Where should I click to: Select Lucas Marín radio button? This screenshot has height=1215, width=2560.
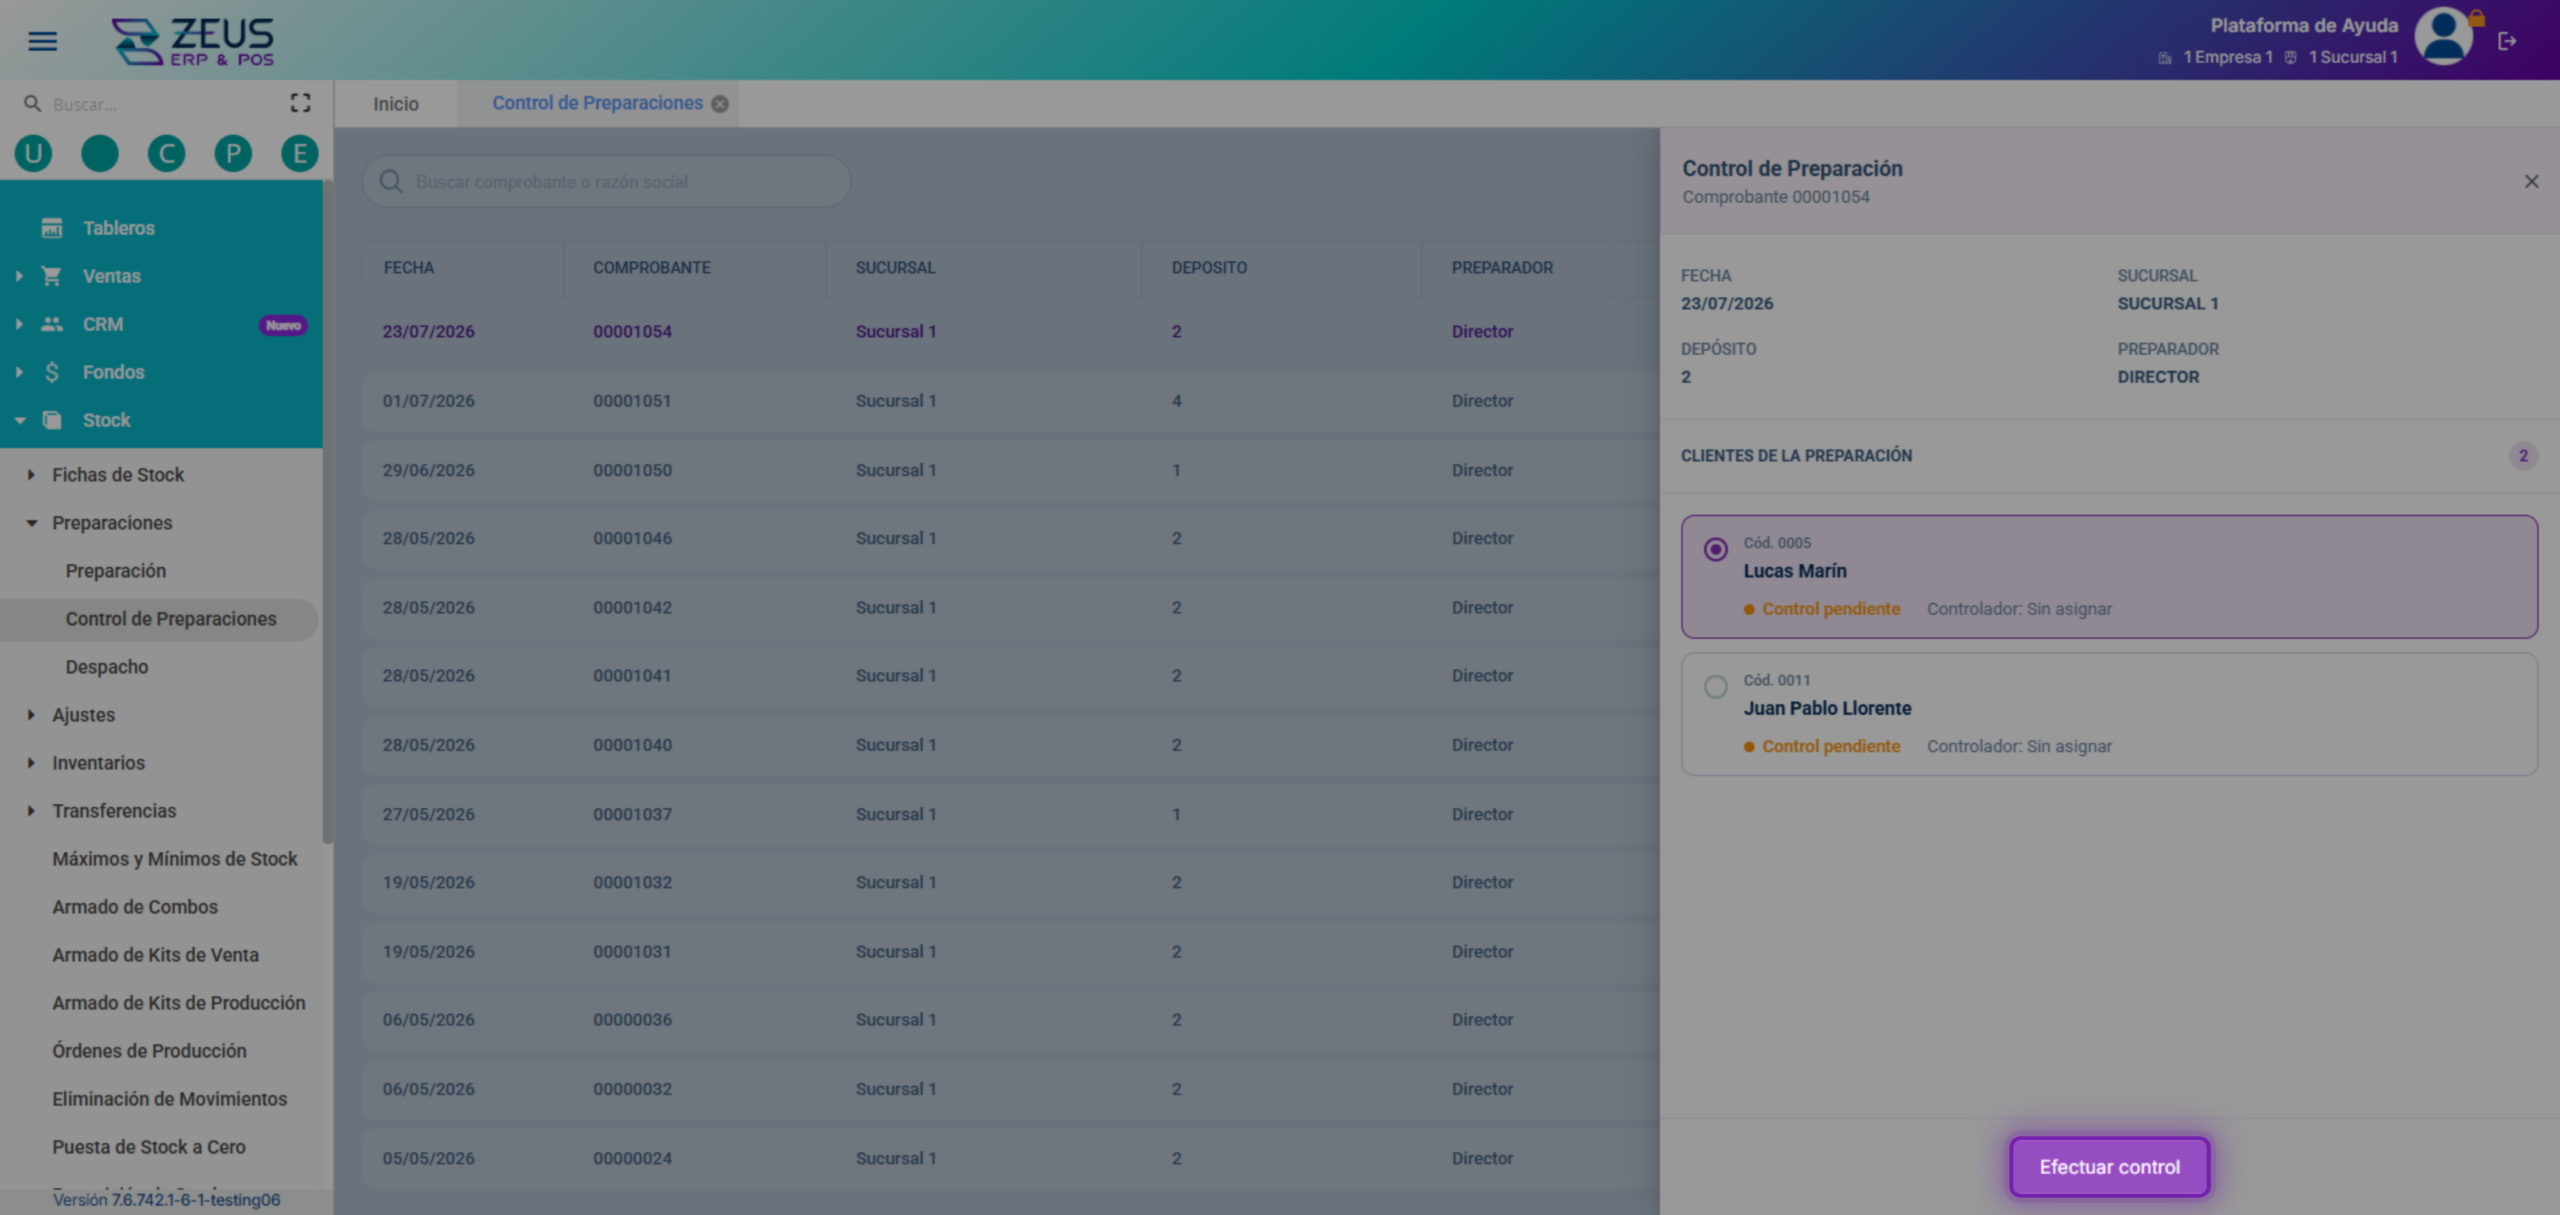click(x=1716, y=549)
